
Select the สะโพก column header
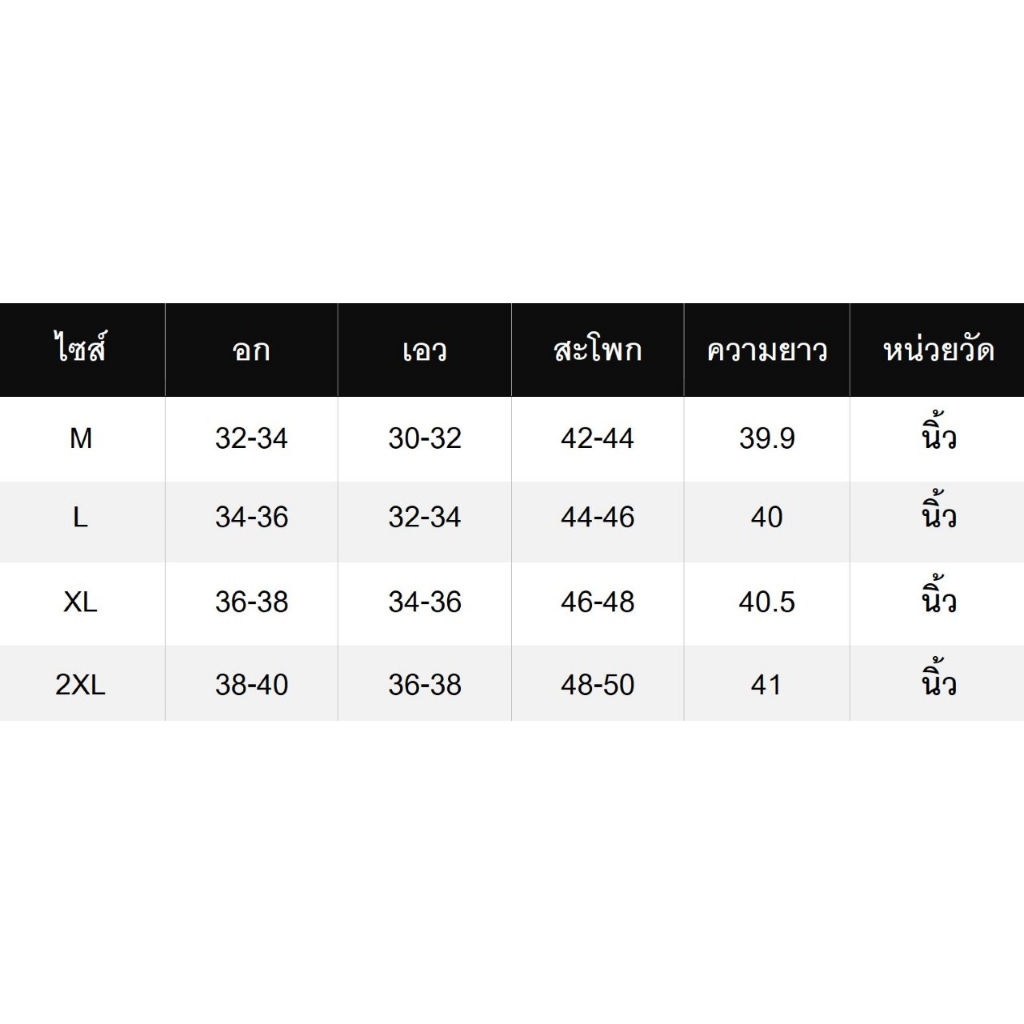(597, 351)
